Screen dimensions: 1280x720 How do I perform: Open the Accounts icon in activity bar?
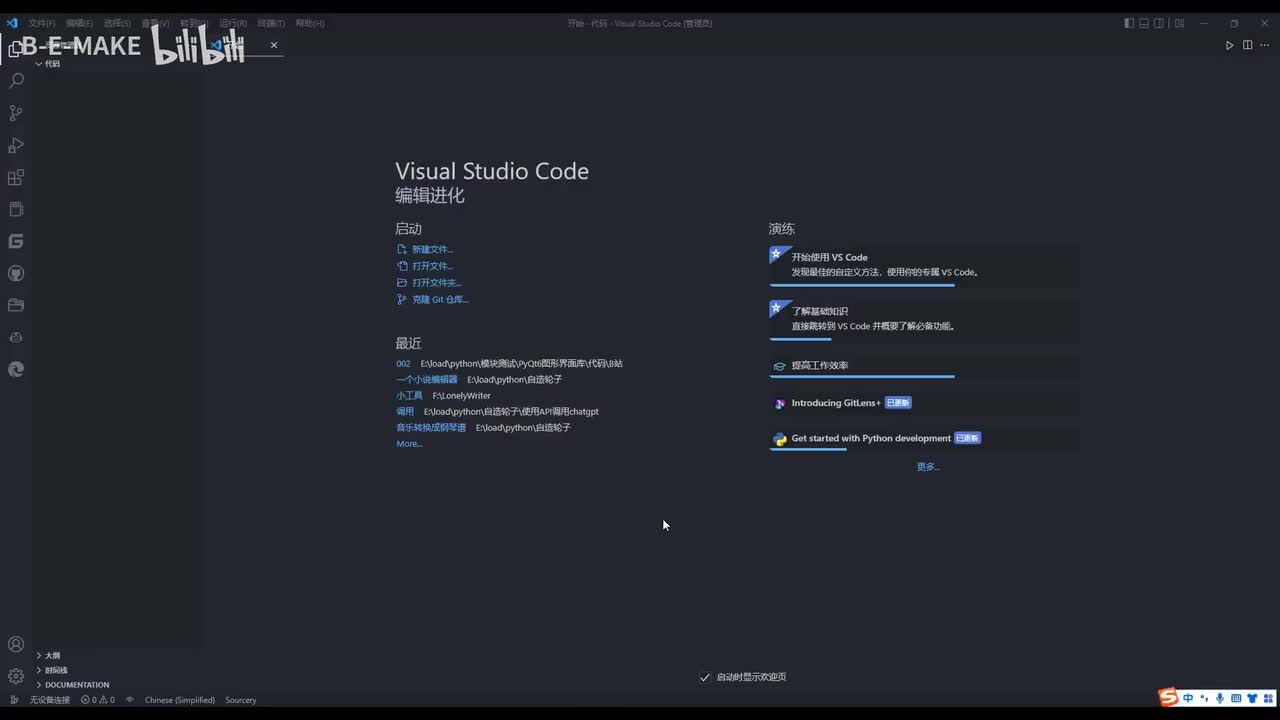click(16, 645)
